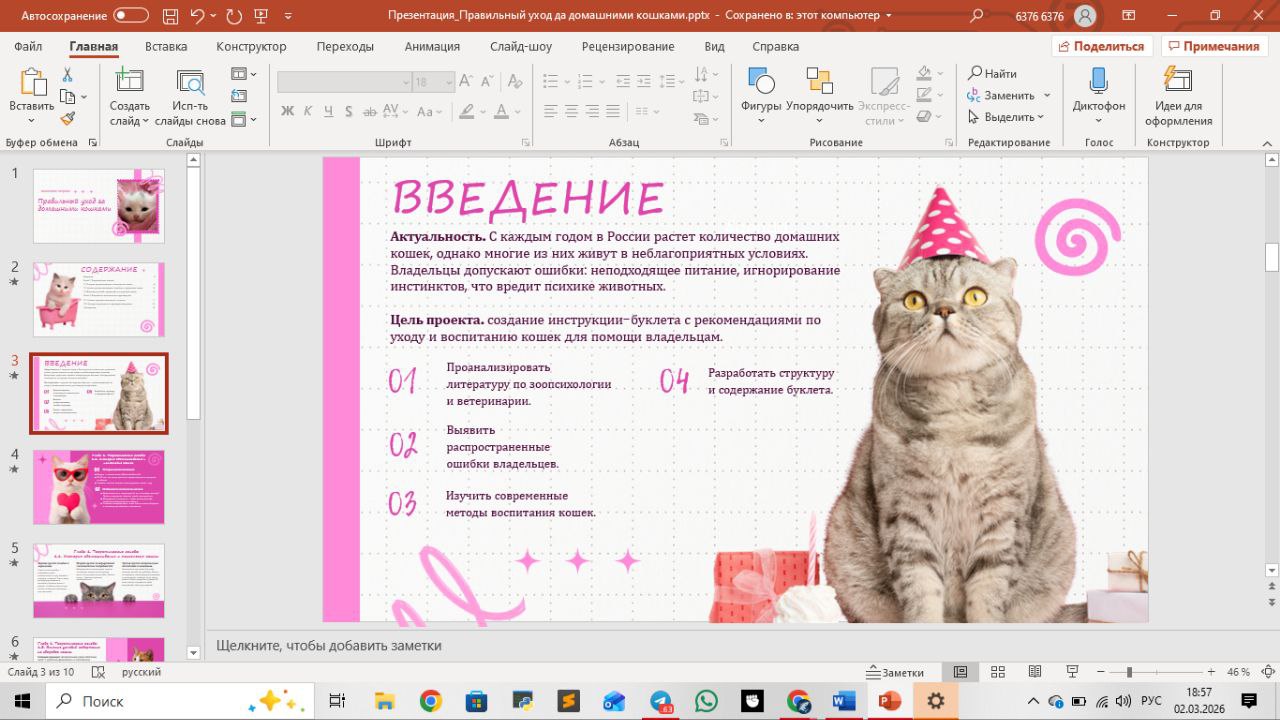This screenshot has height=720, width=1280.
Task: Switch to slide sorter view icon
Action: pyautogui.click(x=997, y=672)
